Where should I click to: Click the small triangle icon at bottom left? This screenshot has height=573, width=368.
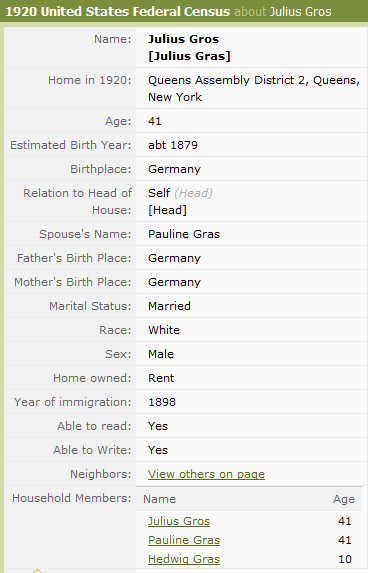pyautogui.click(x=37, y=570)
